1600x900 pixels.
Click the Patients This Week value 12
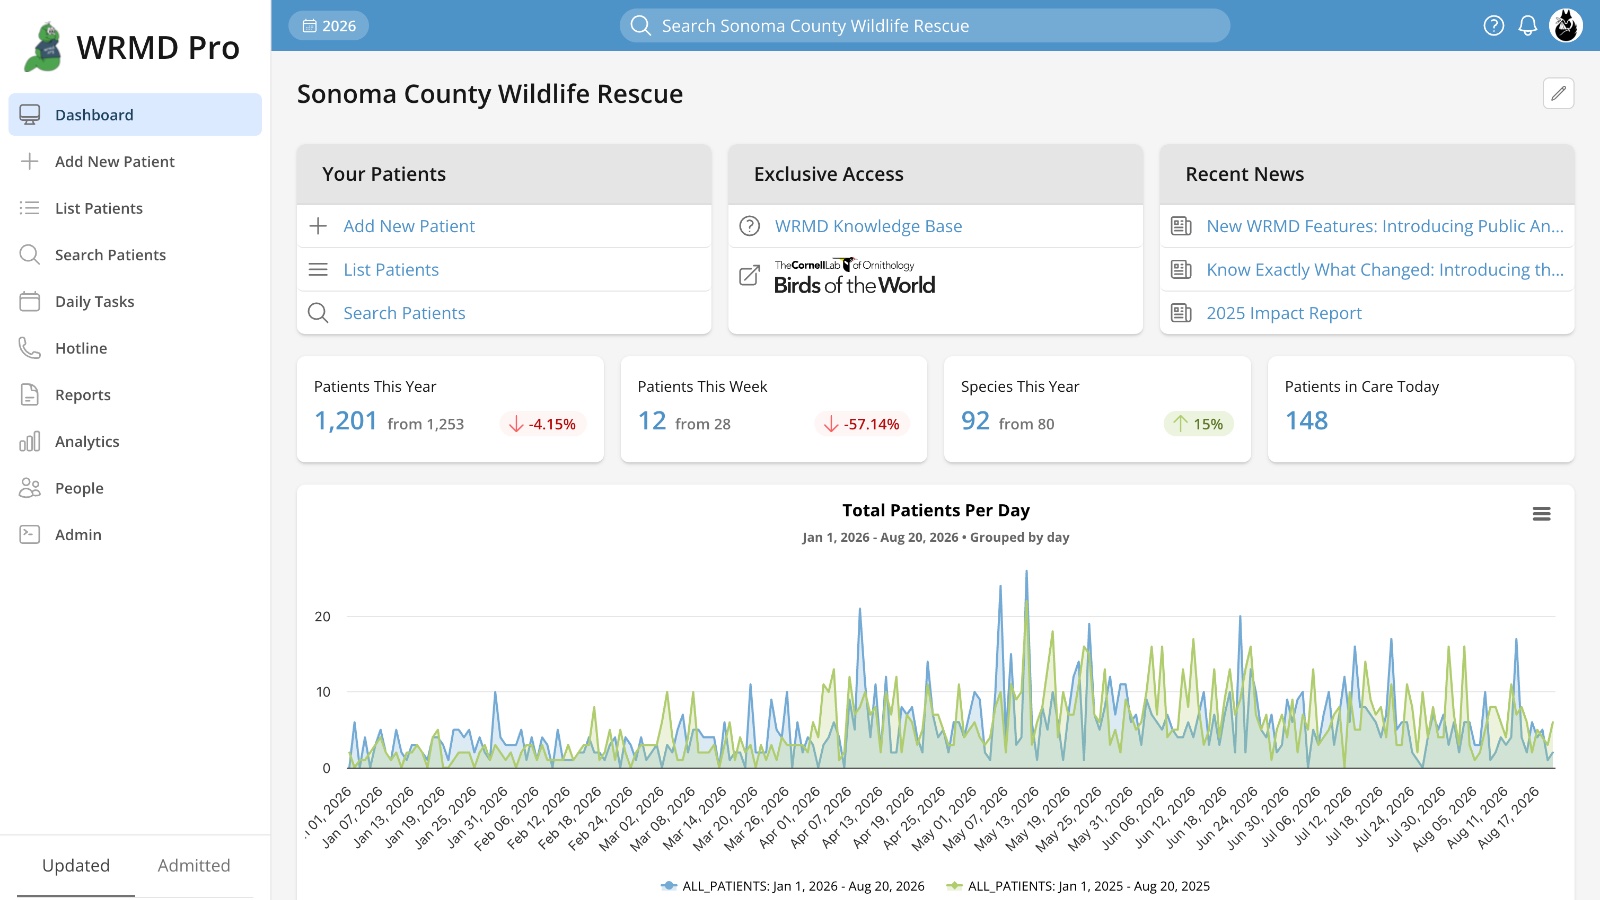(x=652, y=421)
